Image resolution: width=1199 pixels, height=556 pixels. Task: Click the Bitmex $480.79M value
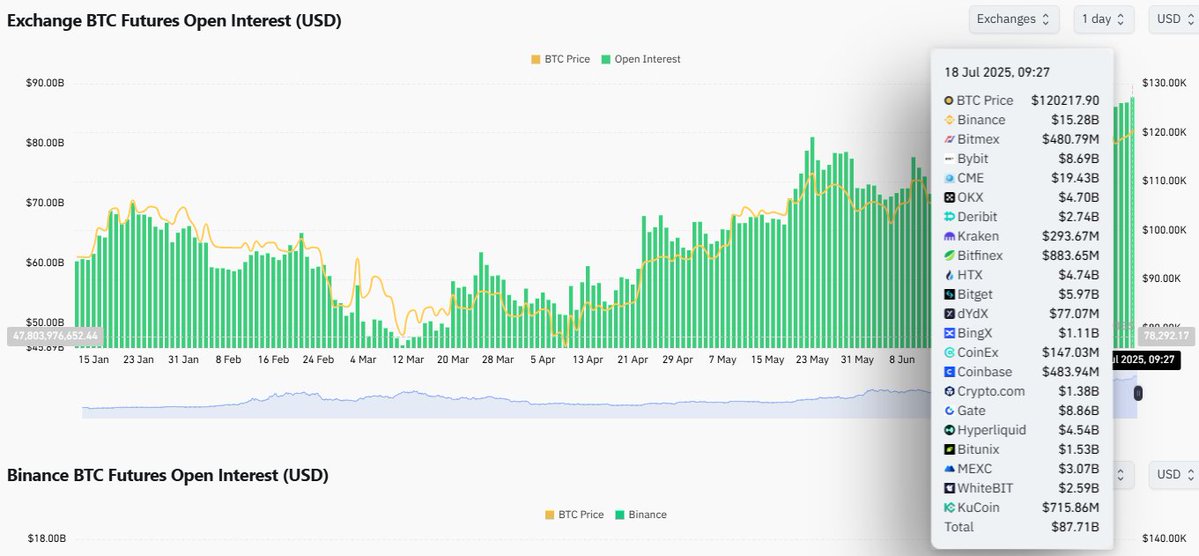click(x=1071, y=139)
